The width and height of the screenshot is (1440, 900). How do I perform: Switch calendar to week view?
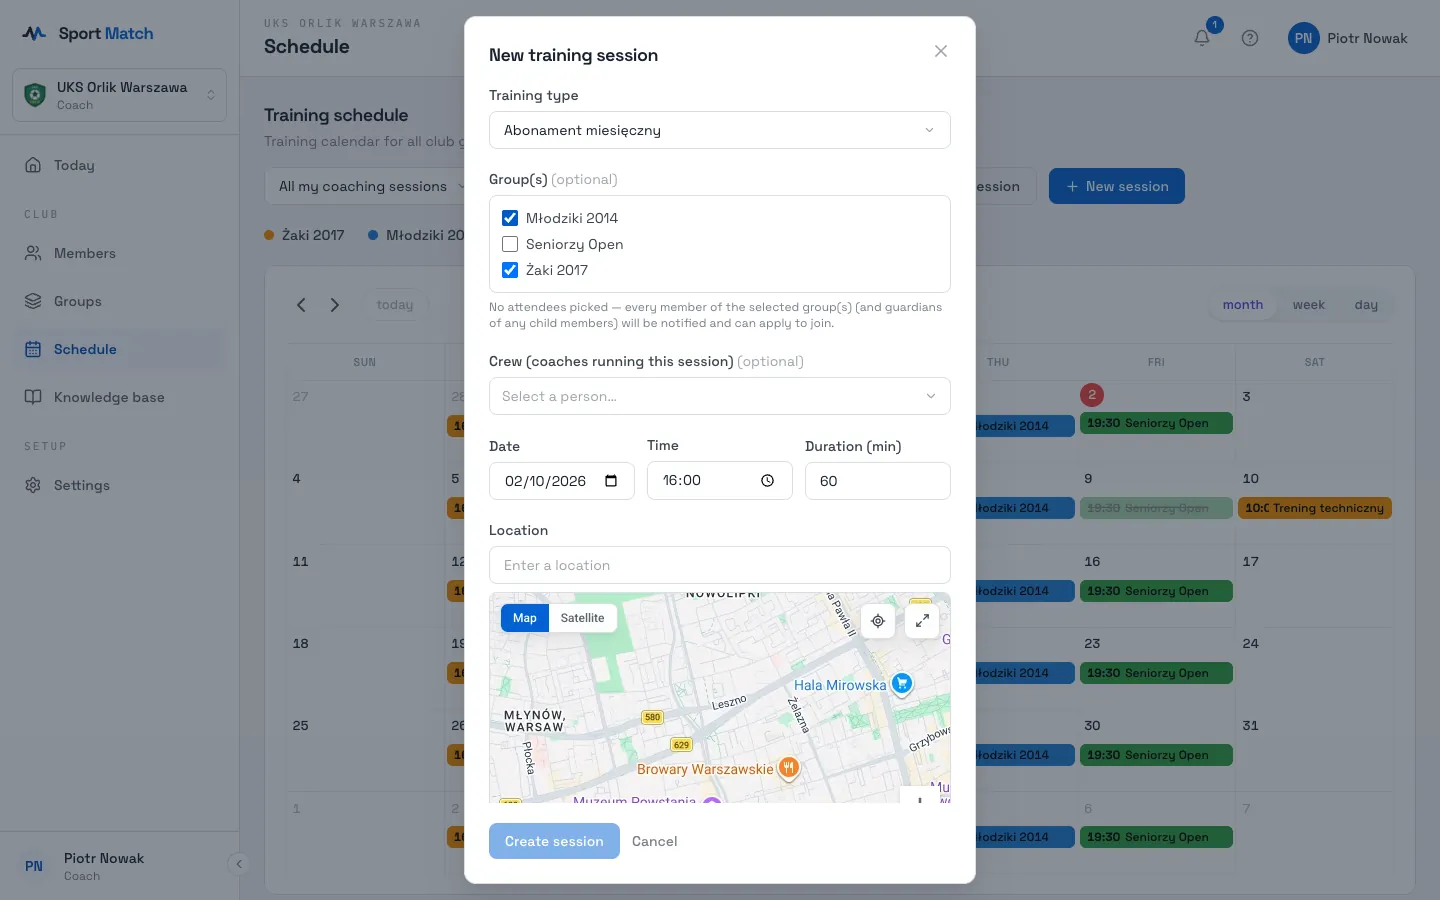click(1308, 305)
